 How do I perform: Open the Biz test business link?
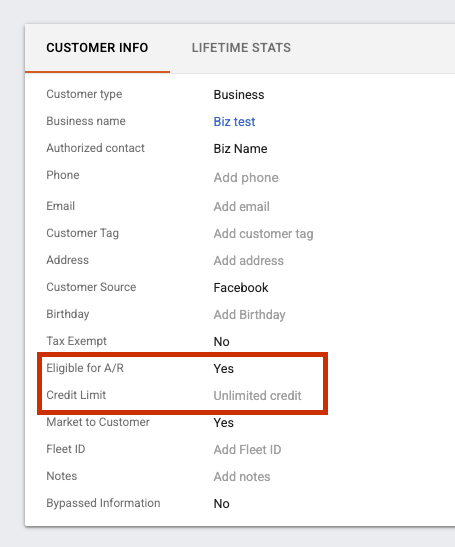234,122
